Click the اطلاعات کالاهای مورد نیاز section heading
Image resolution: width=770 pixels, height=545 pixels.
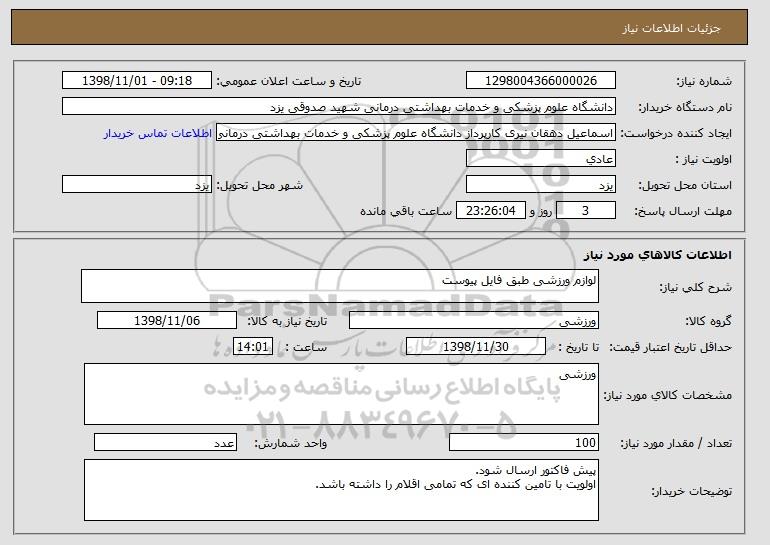(x=658, y=255)
